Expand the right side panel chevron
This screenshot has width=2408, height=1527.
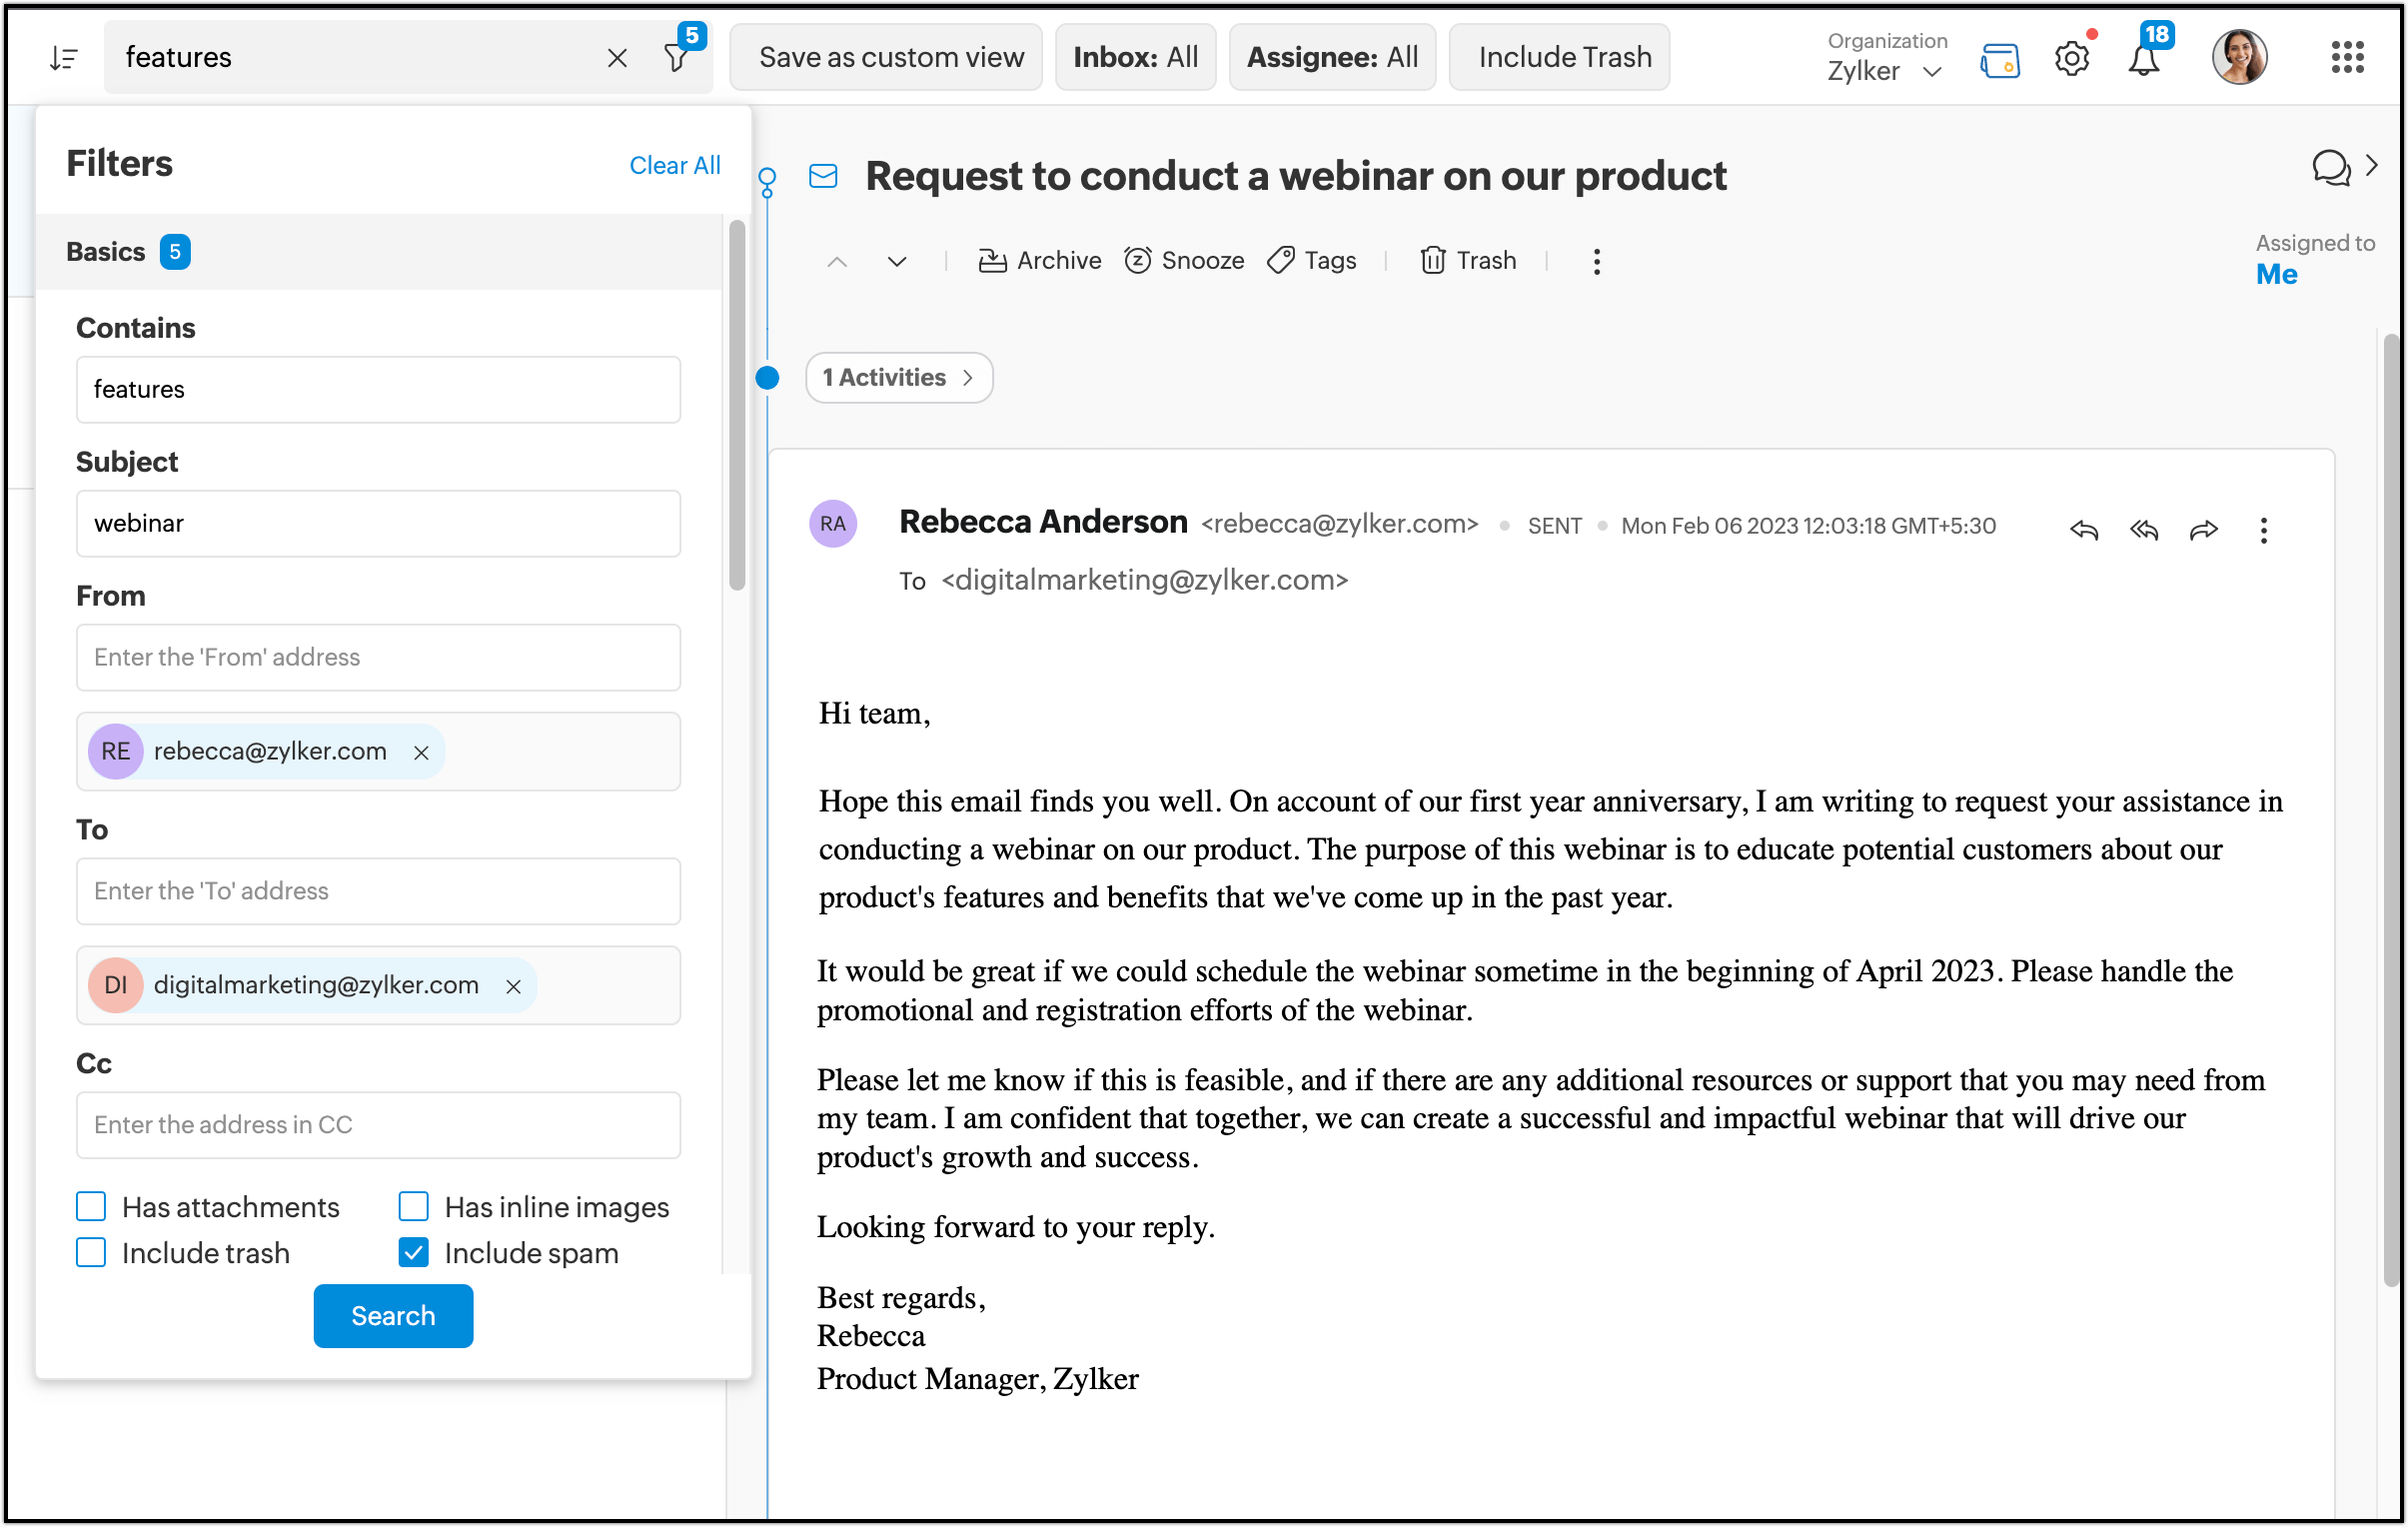pos(2372,166)
